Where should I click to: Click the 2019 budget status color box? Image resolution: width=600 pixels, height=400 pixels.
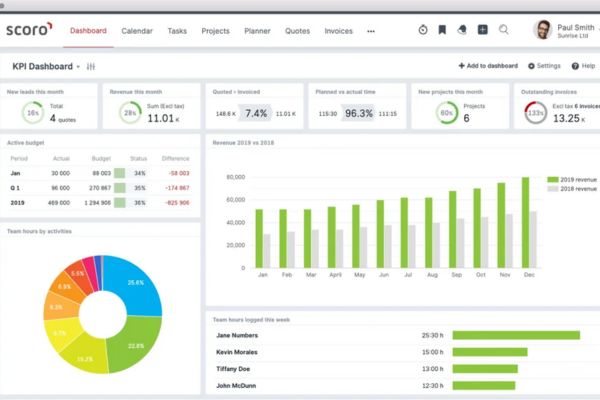(119, 202)
